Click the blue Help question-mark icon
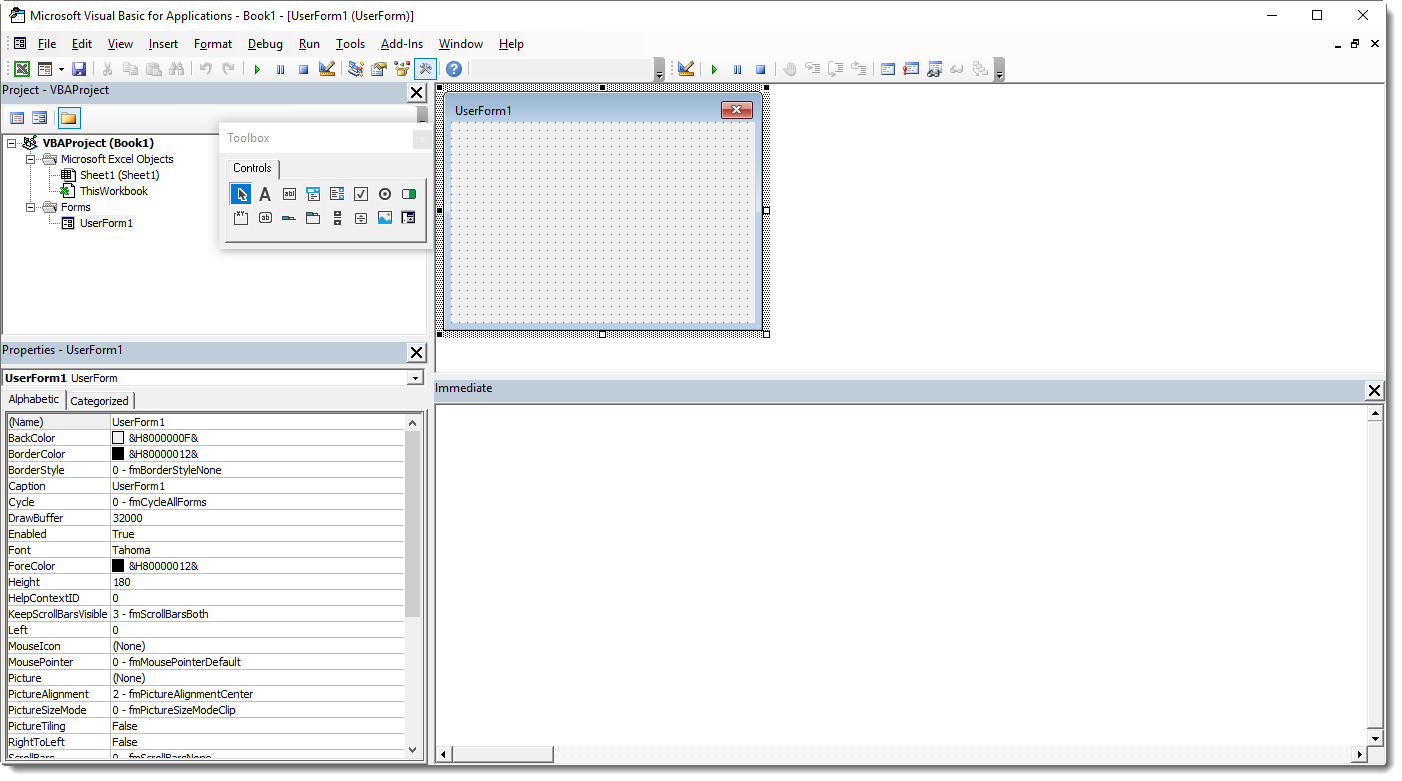The height and width of the screenshot is (781, 1402). click(x=454, y=69)
